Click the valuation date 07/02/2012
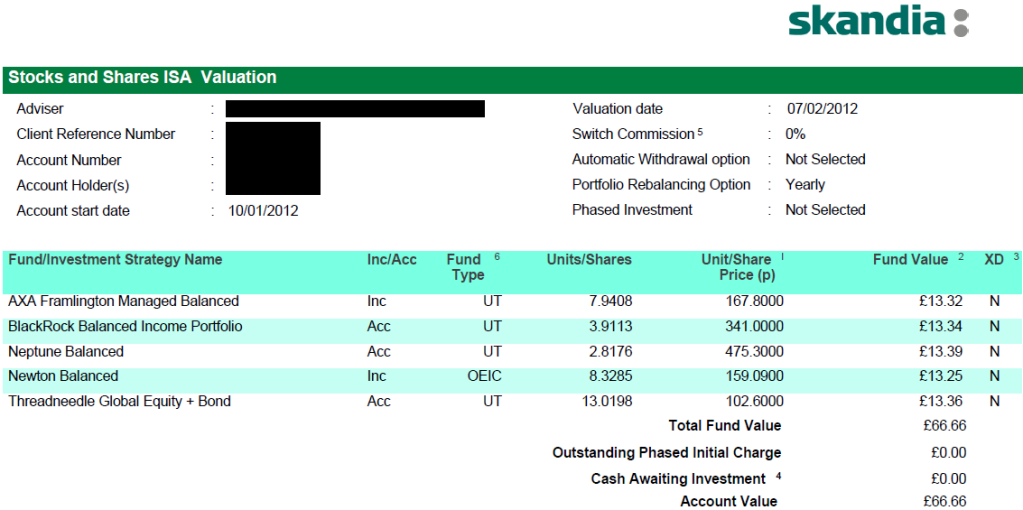The height and width of the screenshot is (510, 1023). [x=822, y=109]
